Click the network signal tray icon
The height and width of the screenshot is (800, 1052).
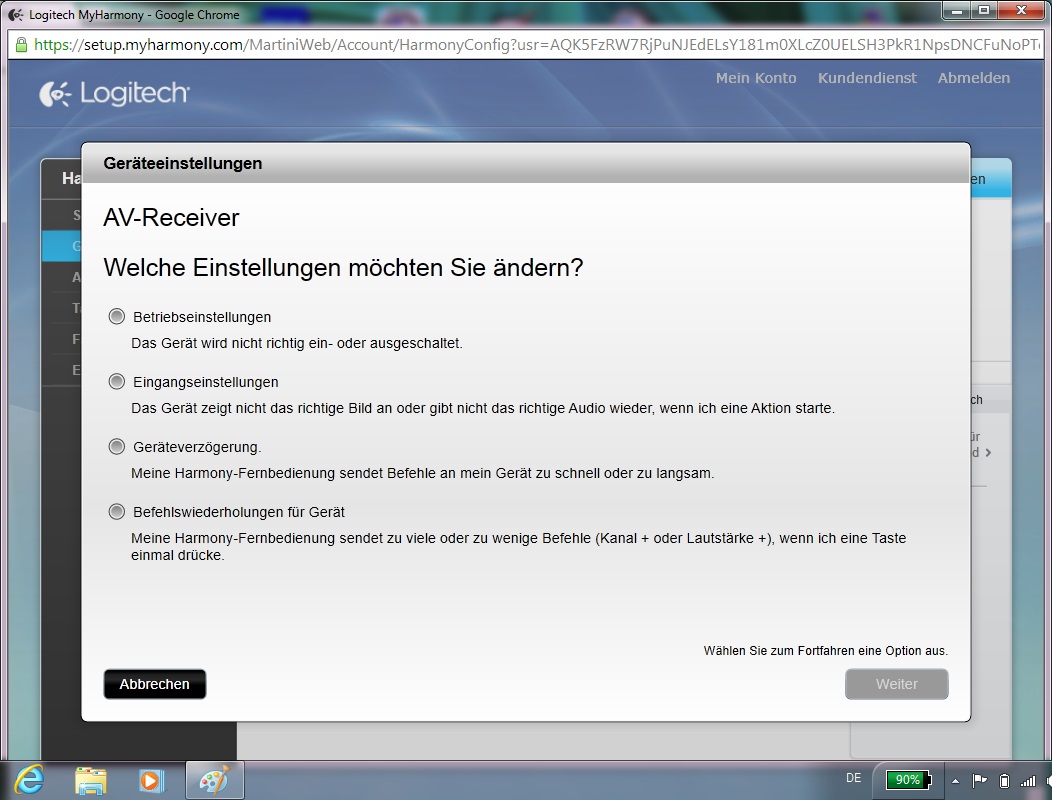click(x=1028, y=780)
